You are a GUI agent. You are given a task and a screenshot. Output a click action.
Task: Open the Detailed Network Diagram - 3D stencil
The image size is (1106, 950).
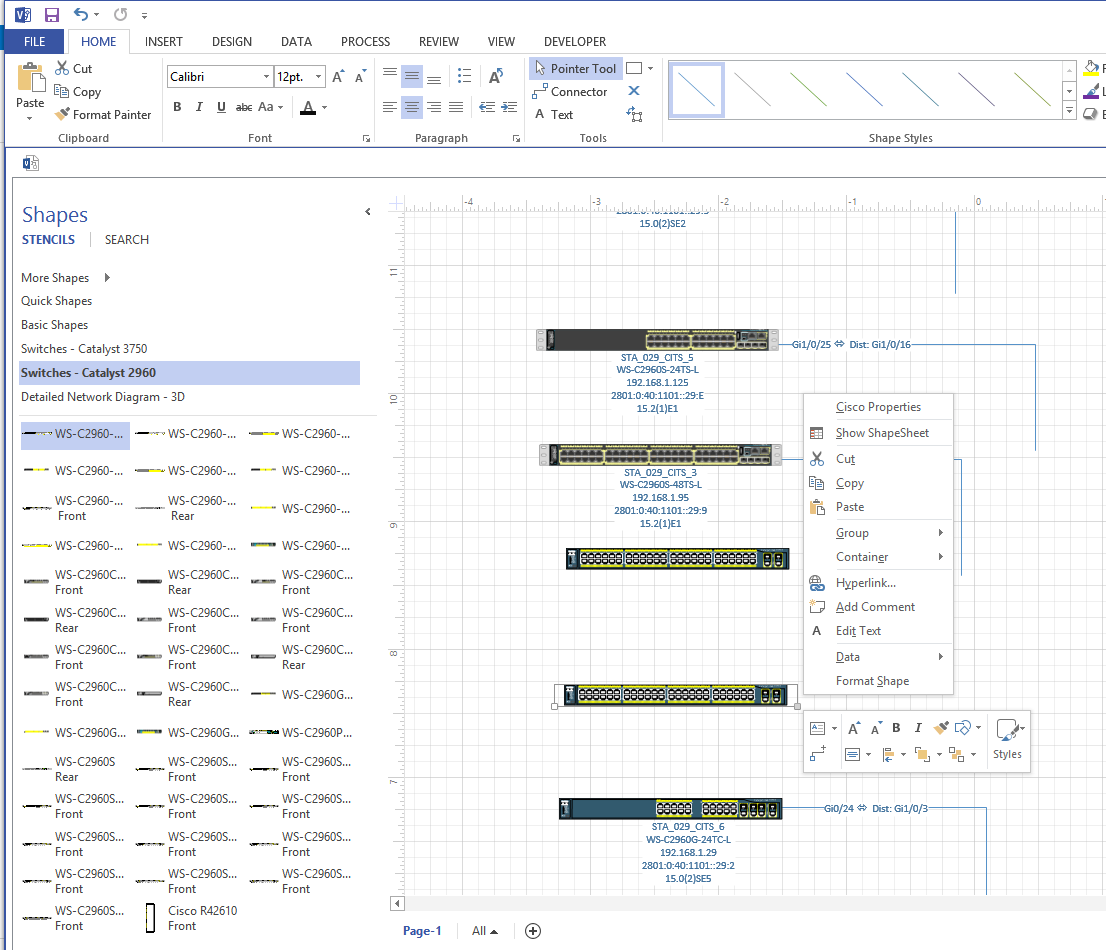(103, 396)
